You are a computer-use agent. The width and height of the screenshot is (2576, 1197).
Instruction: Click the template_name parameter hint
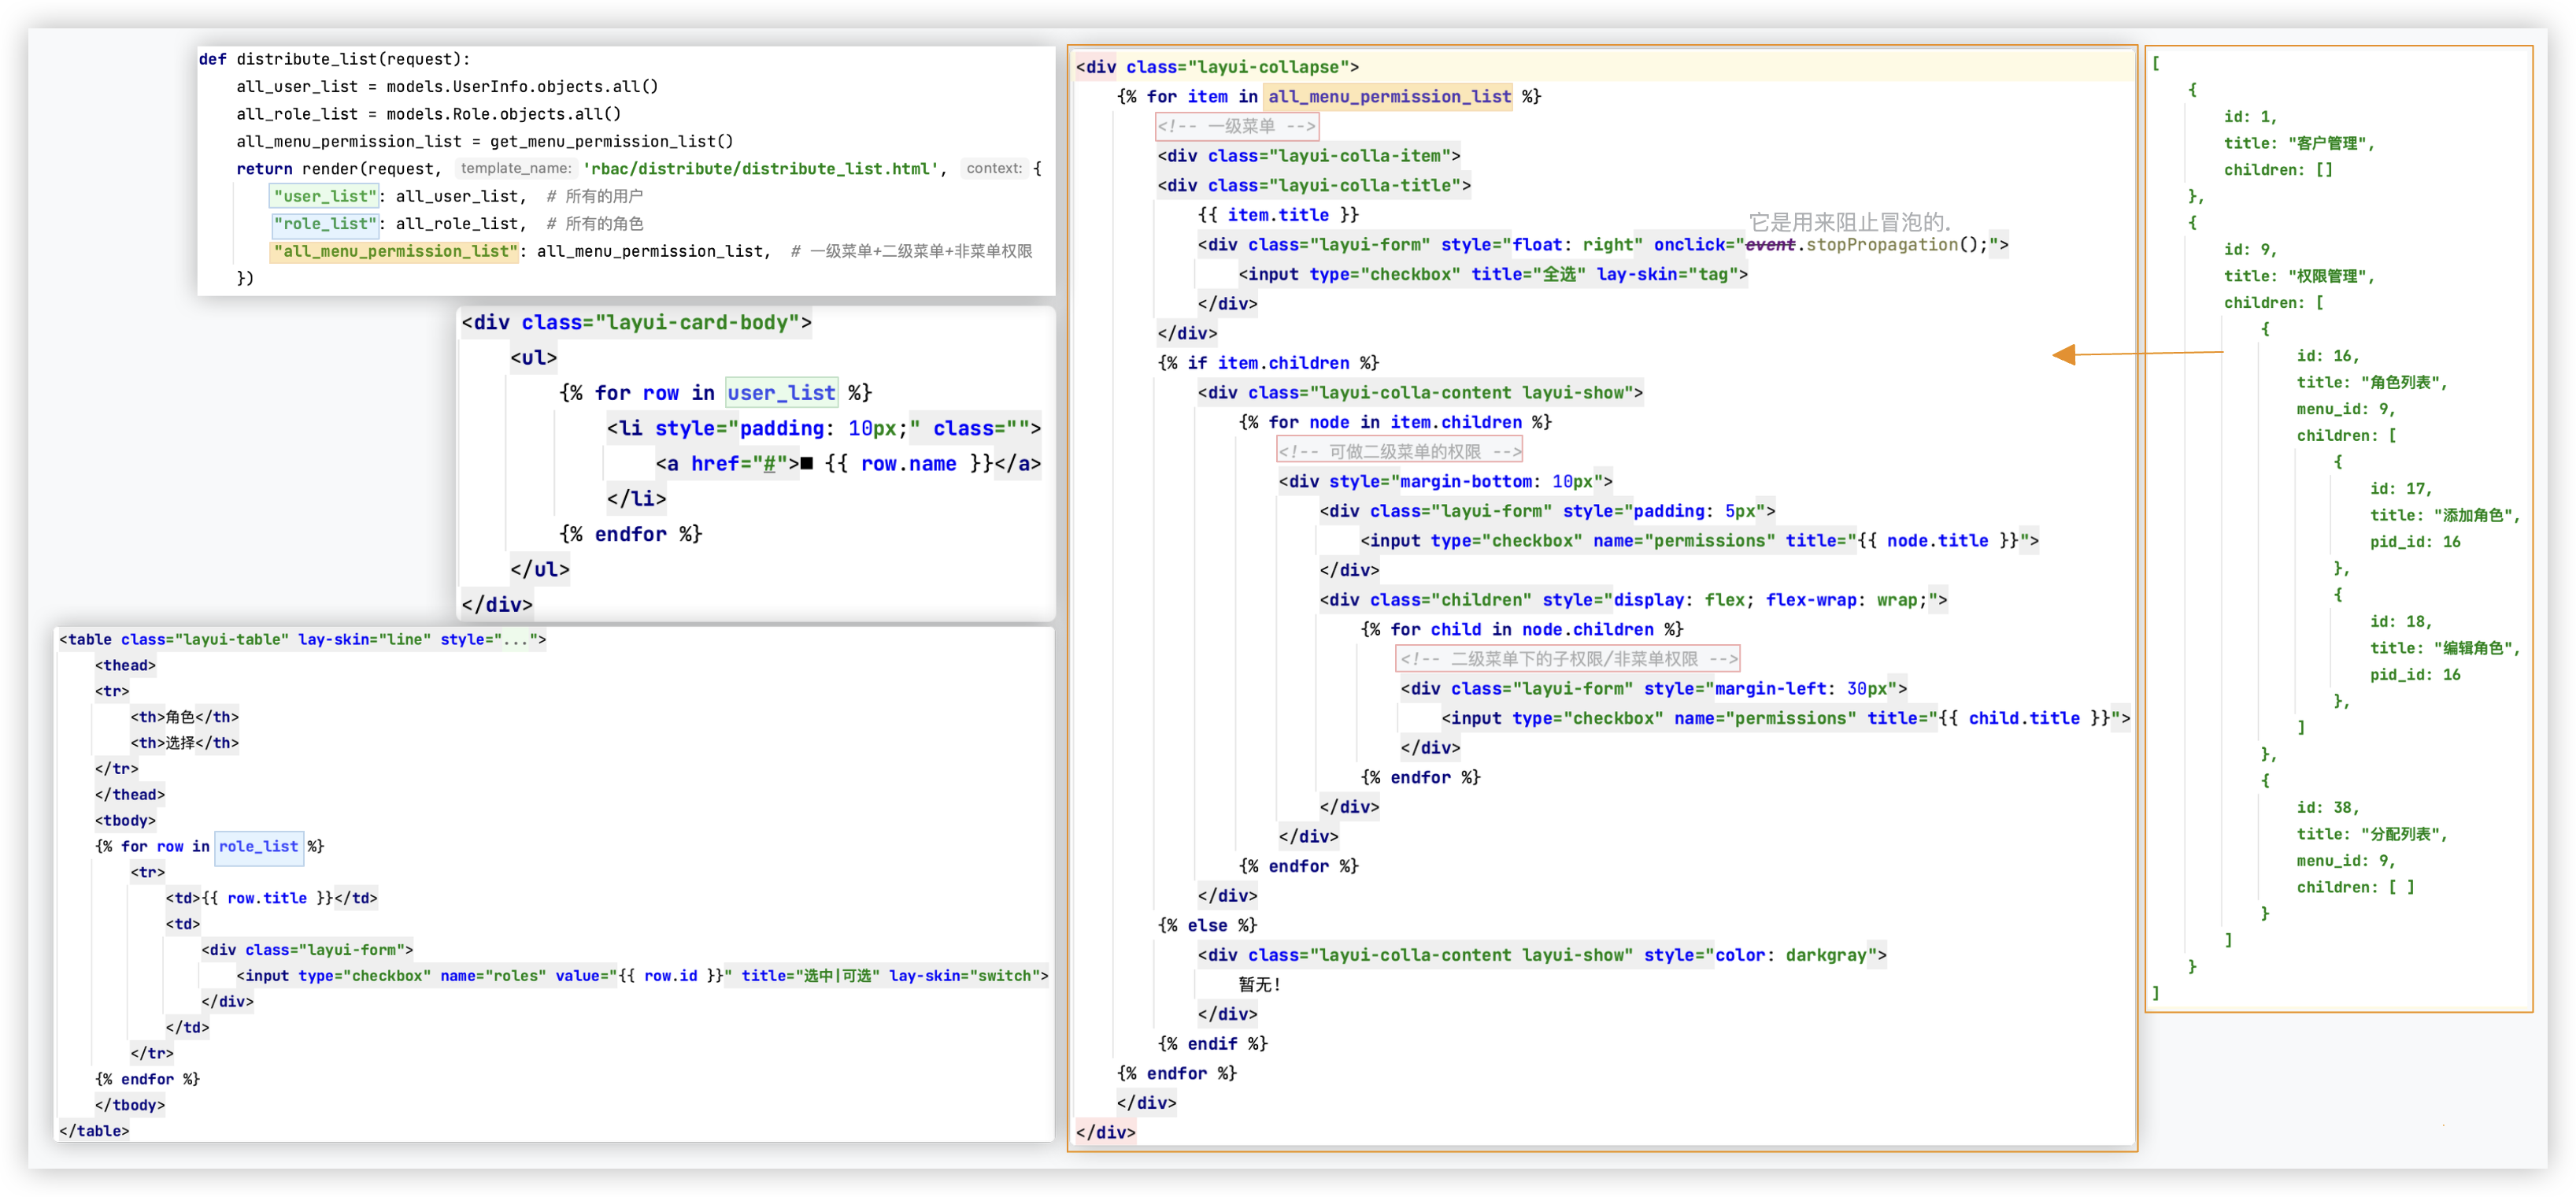tap(516, 168)
